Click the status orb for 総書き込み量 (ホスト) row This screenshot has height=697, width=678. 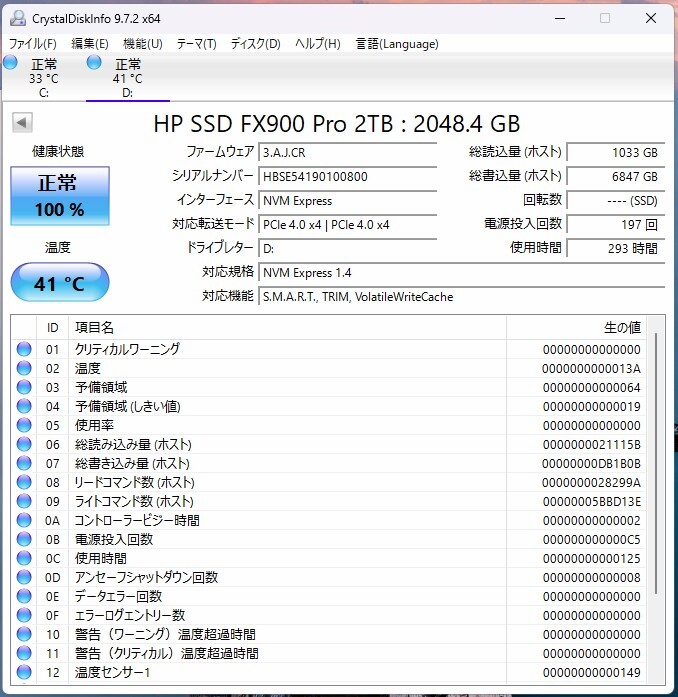(24, 463)
